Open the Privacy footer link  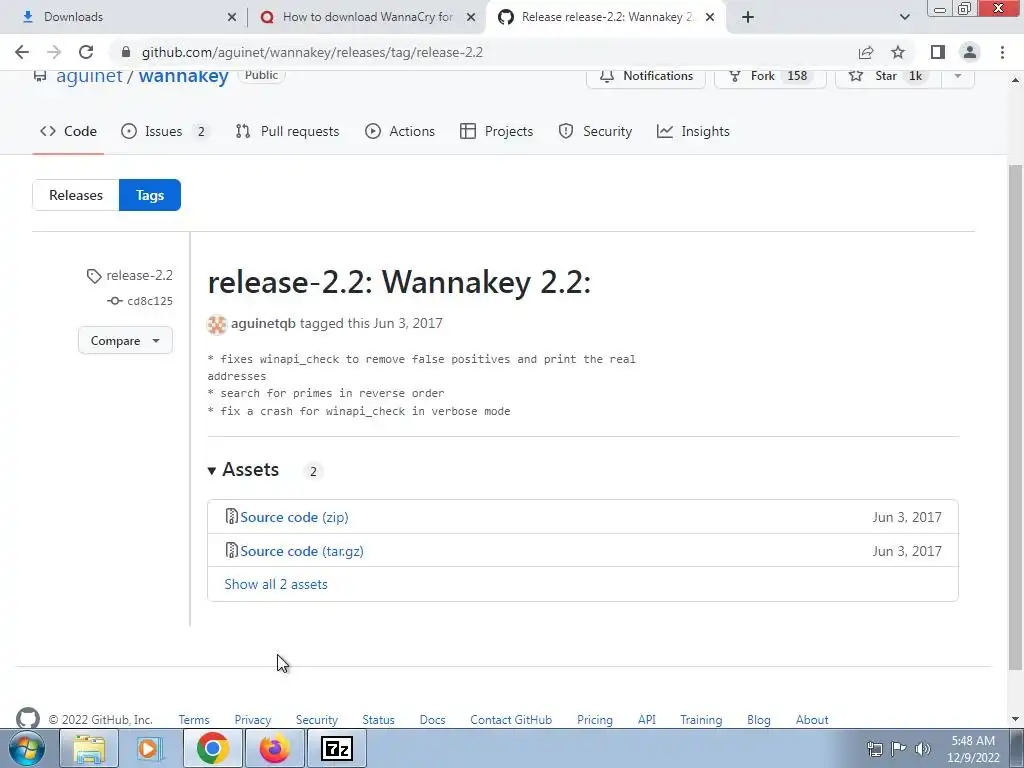pos(253,720)
